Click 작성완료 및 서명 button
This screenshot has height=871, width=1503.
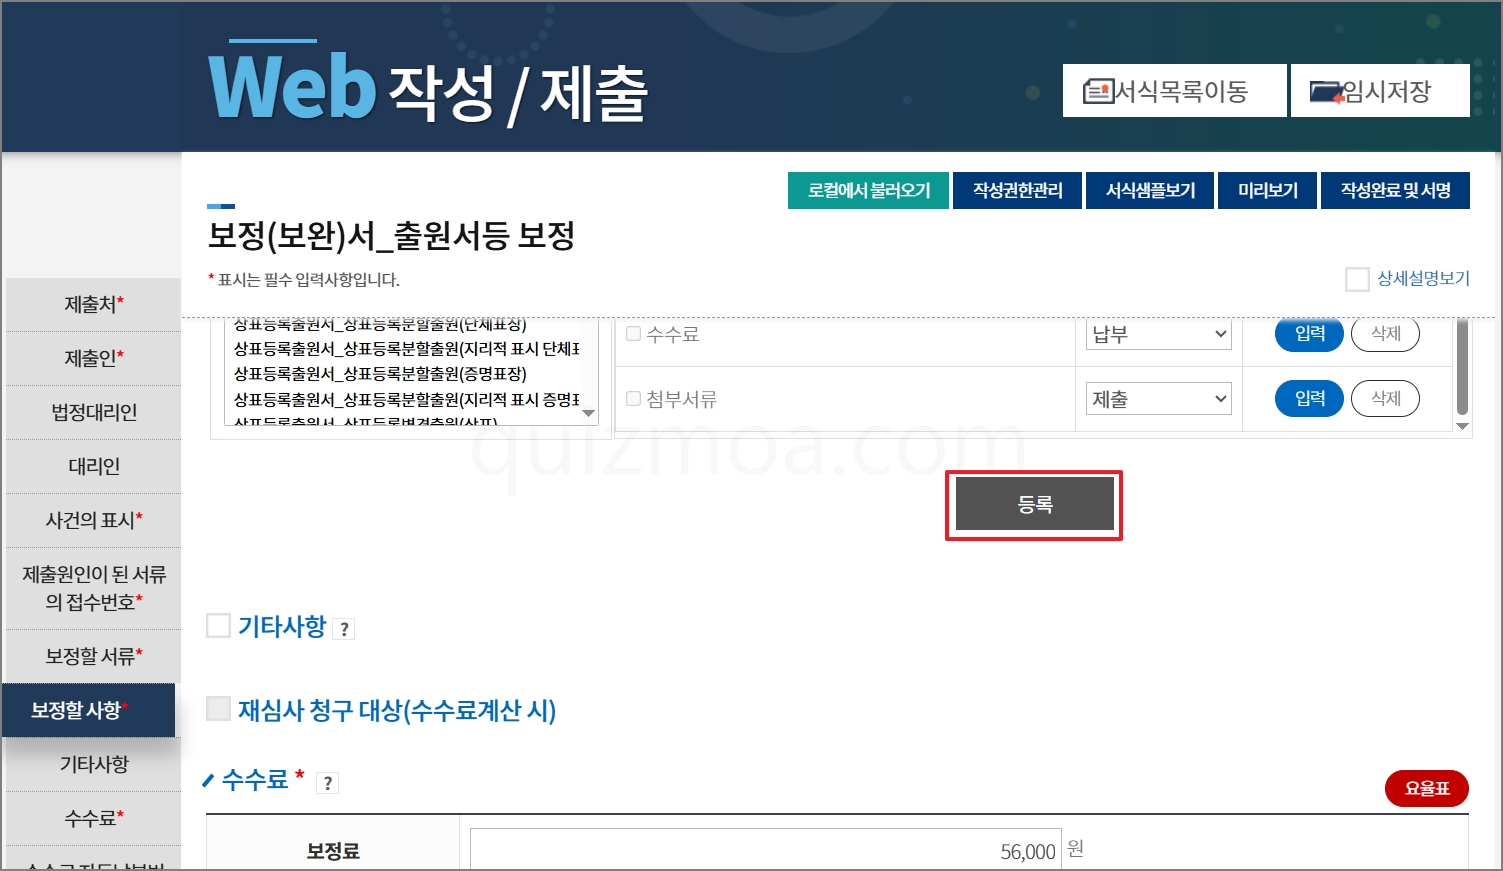(x=1395, y=190)
